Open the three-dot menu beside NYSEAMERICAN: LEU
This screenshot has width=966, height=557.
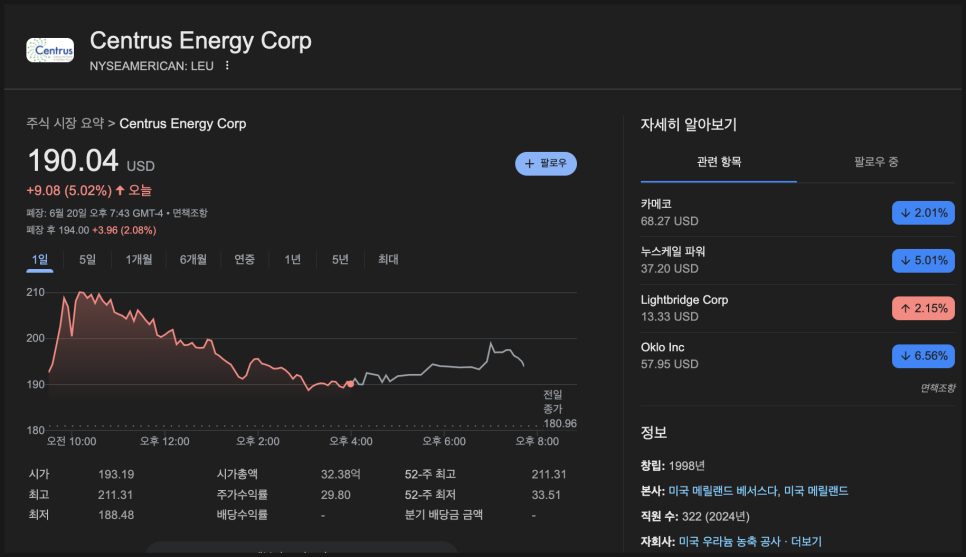(227, 65)
